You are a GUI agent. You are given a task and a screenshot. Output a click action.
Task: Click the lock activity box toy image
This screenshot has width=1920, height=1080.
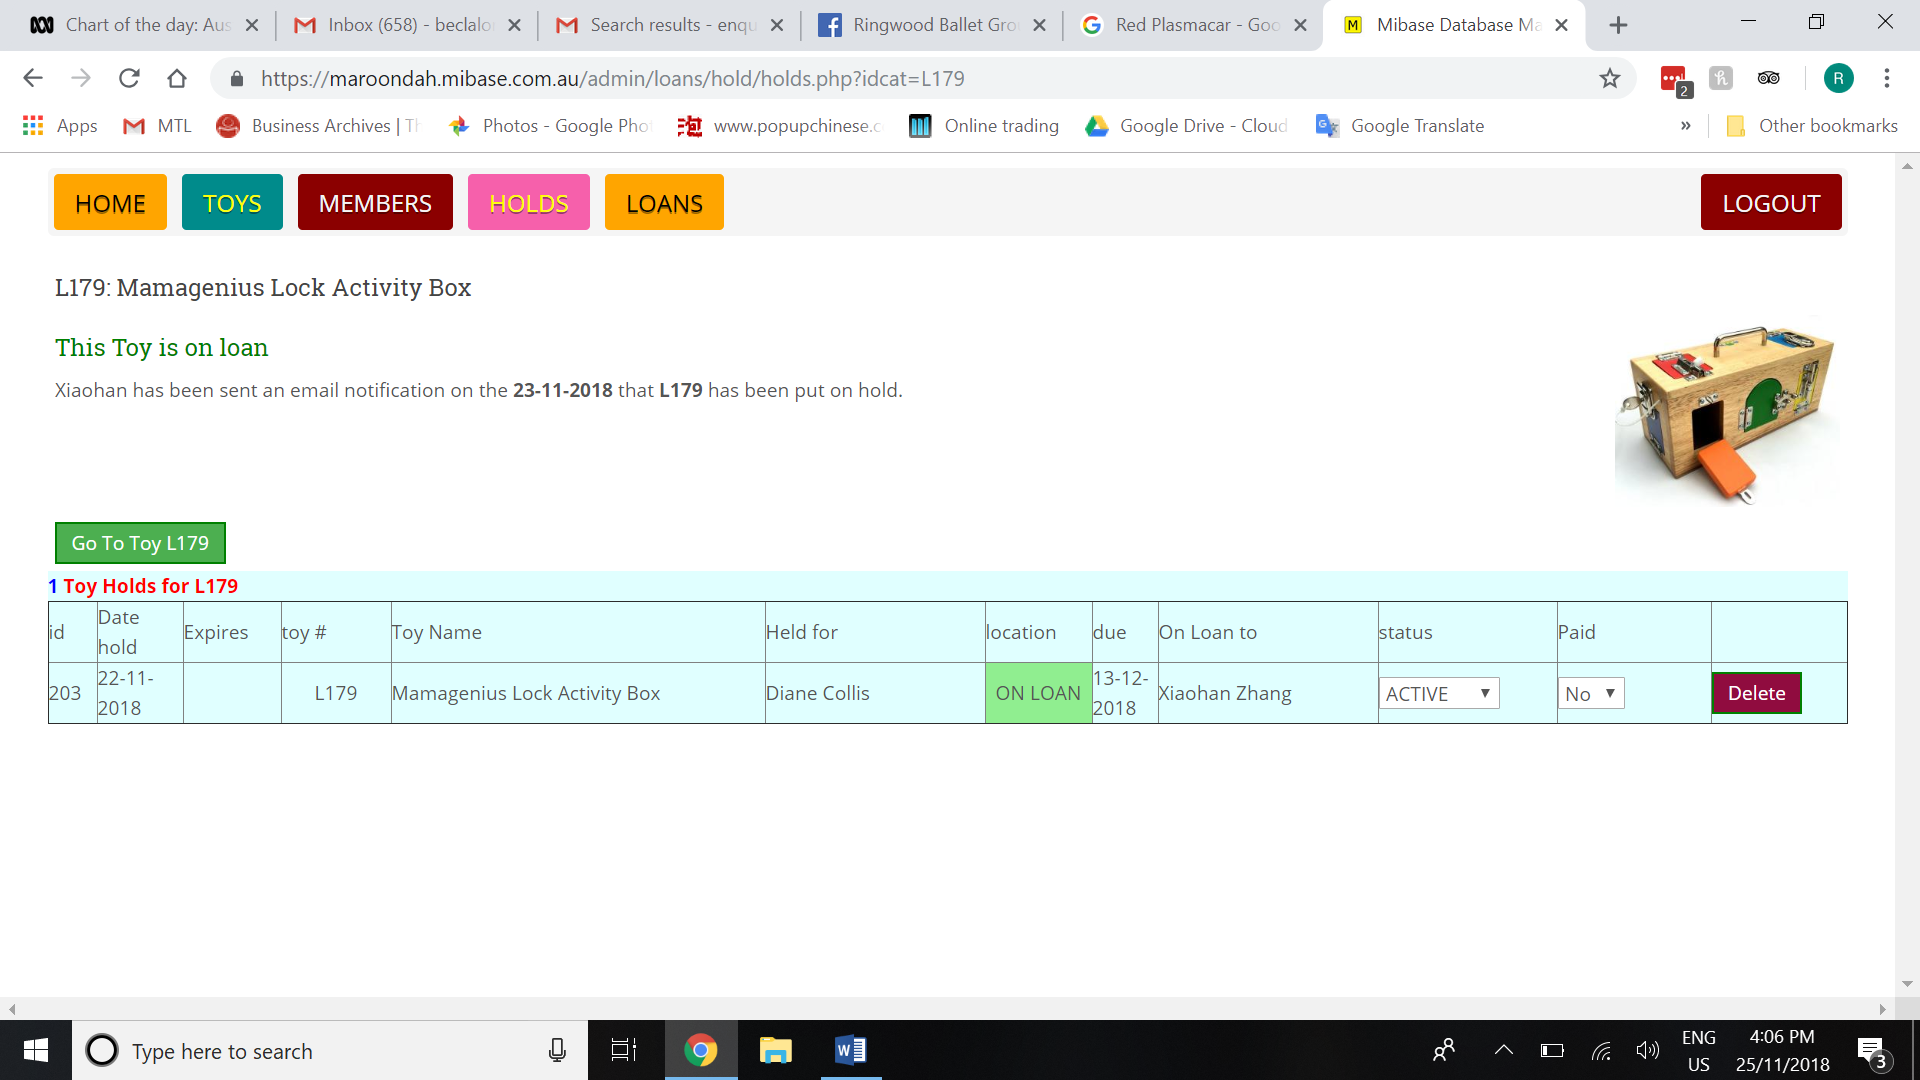coord(1728,412)
